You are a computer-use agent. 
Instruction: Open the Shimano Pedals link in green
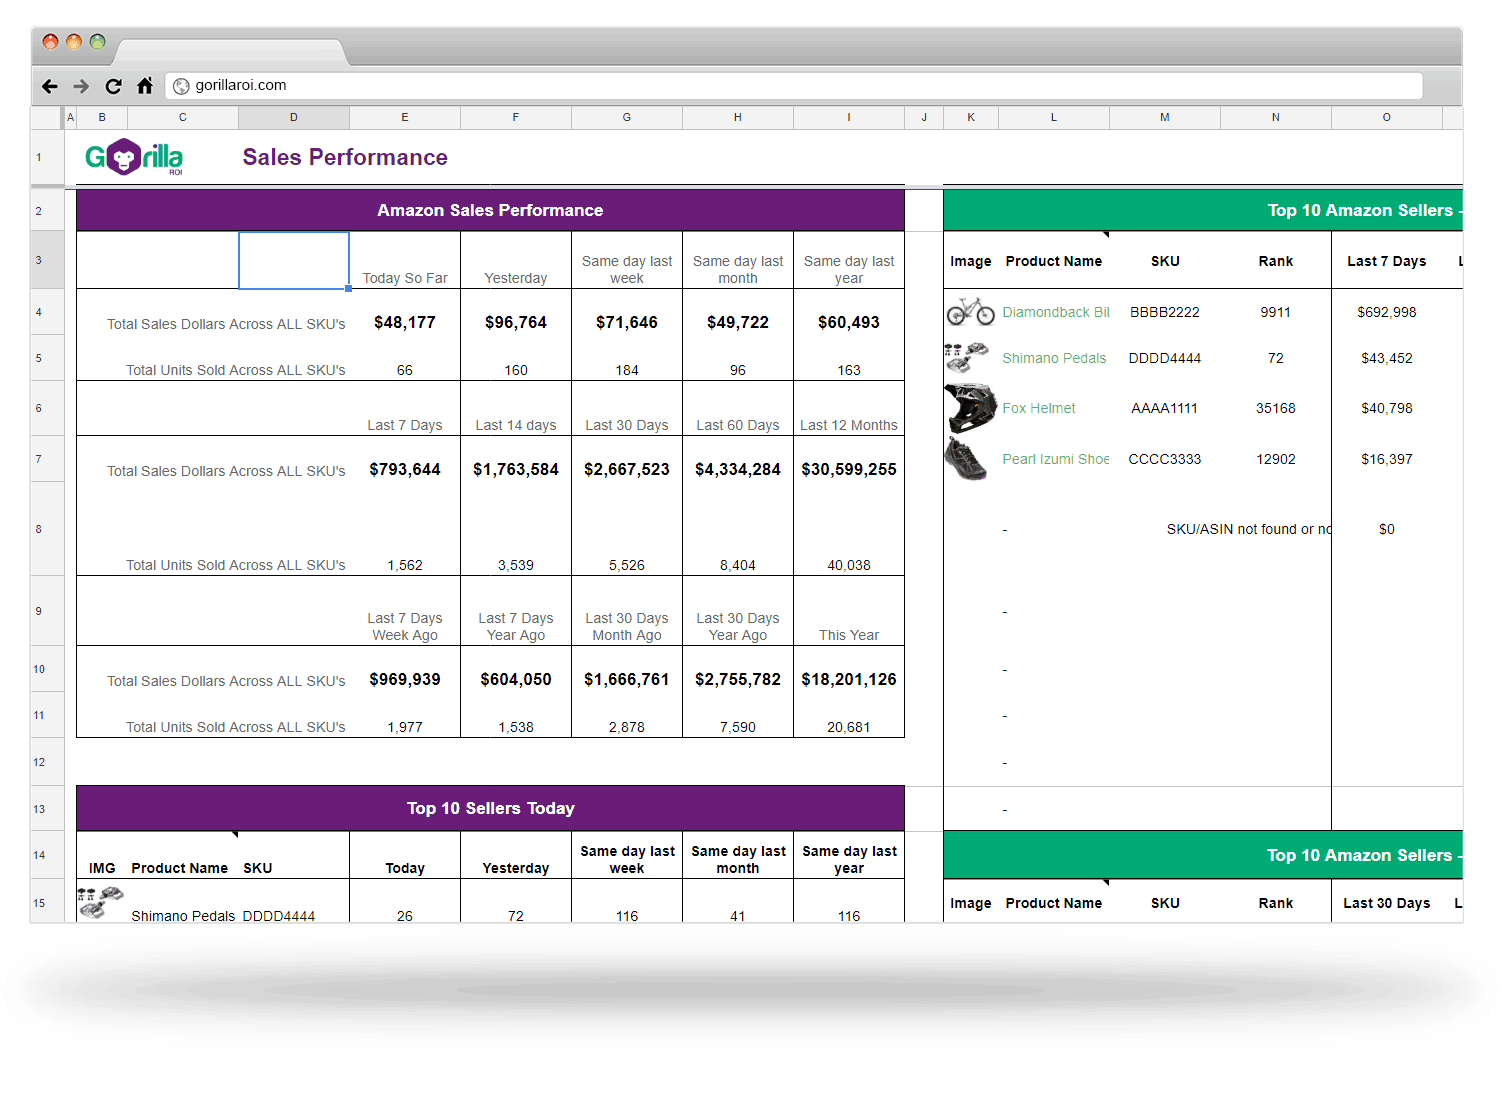[x=1054, y=358]
